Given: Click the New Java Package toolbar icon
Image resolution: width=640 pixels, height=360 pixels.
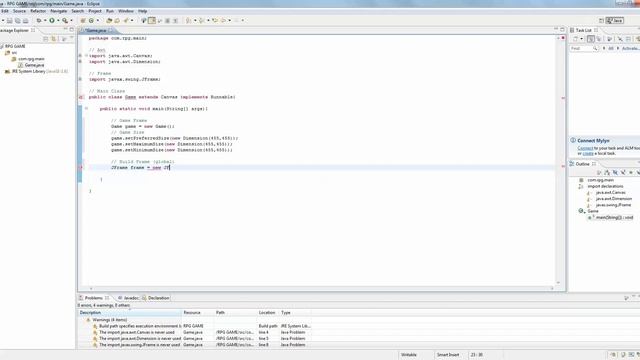Looking at the screenshot, I should (83, 20).
